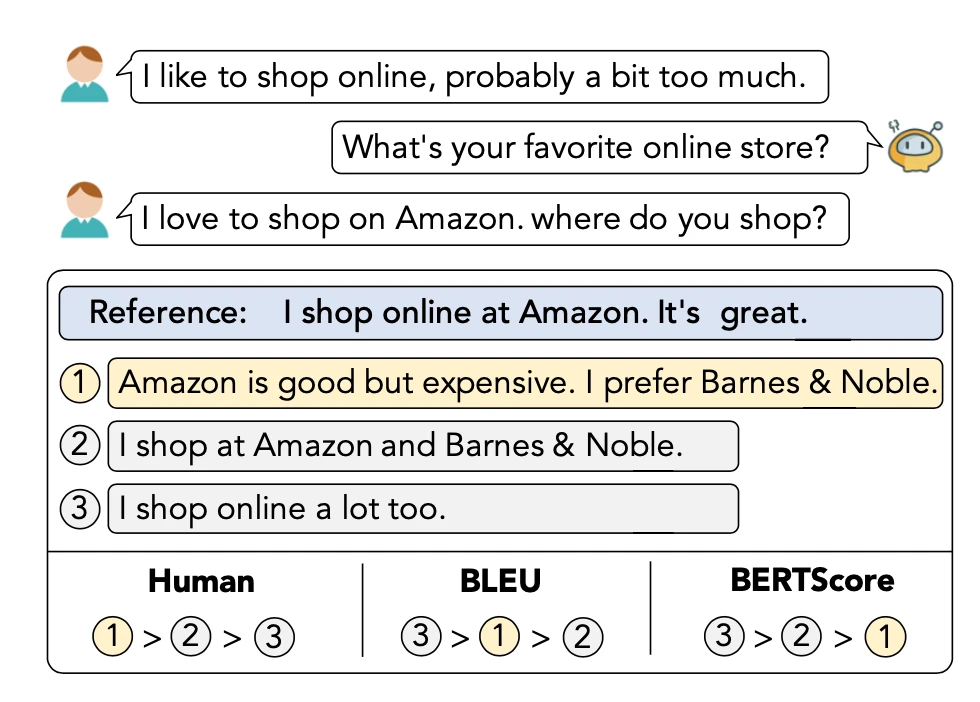Click the circled 3 under Human ranking
The height and width of the screenshot is (702, 980).
coord(274,637)
